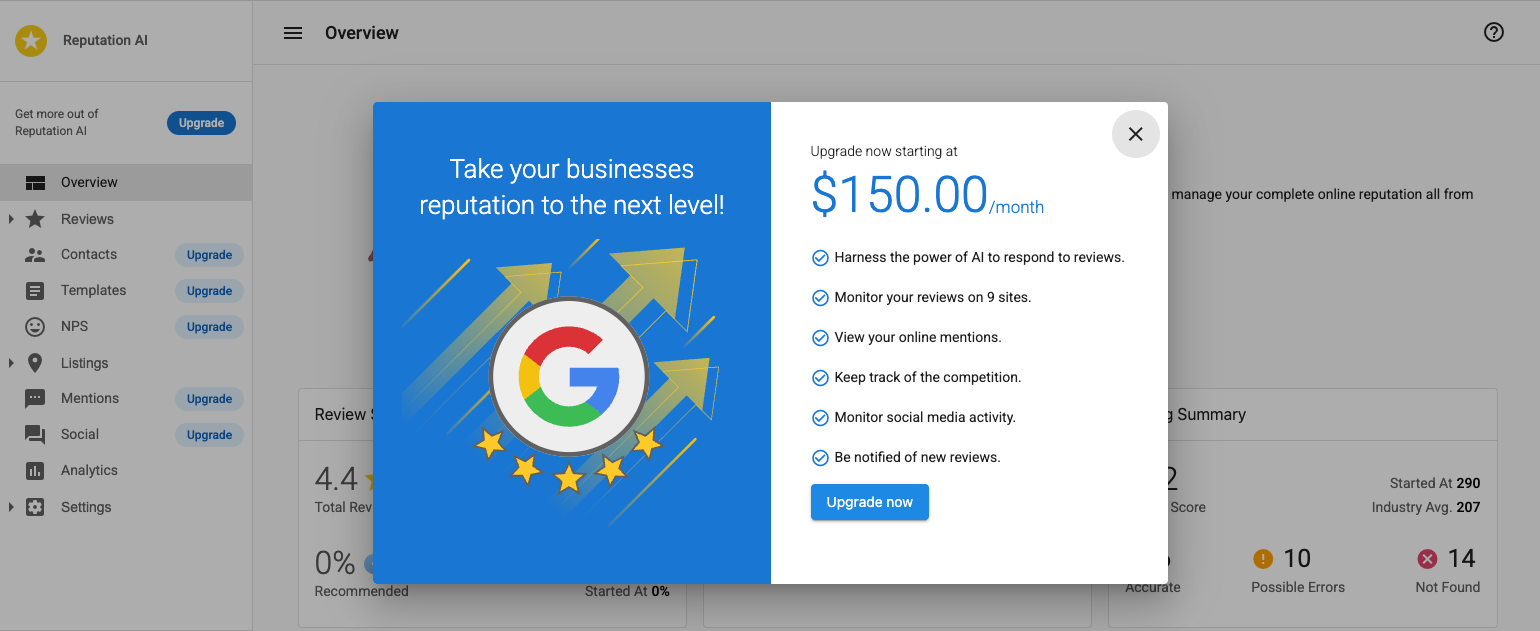Click the $150.00 price text
1540x631 pixels.
tap(899, 195)
